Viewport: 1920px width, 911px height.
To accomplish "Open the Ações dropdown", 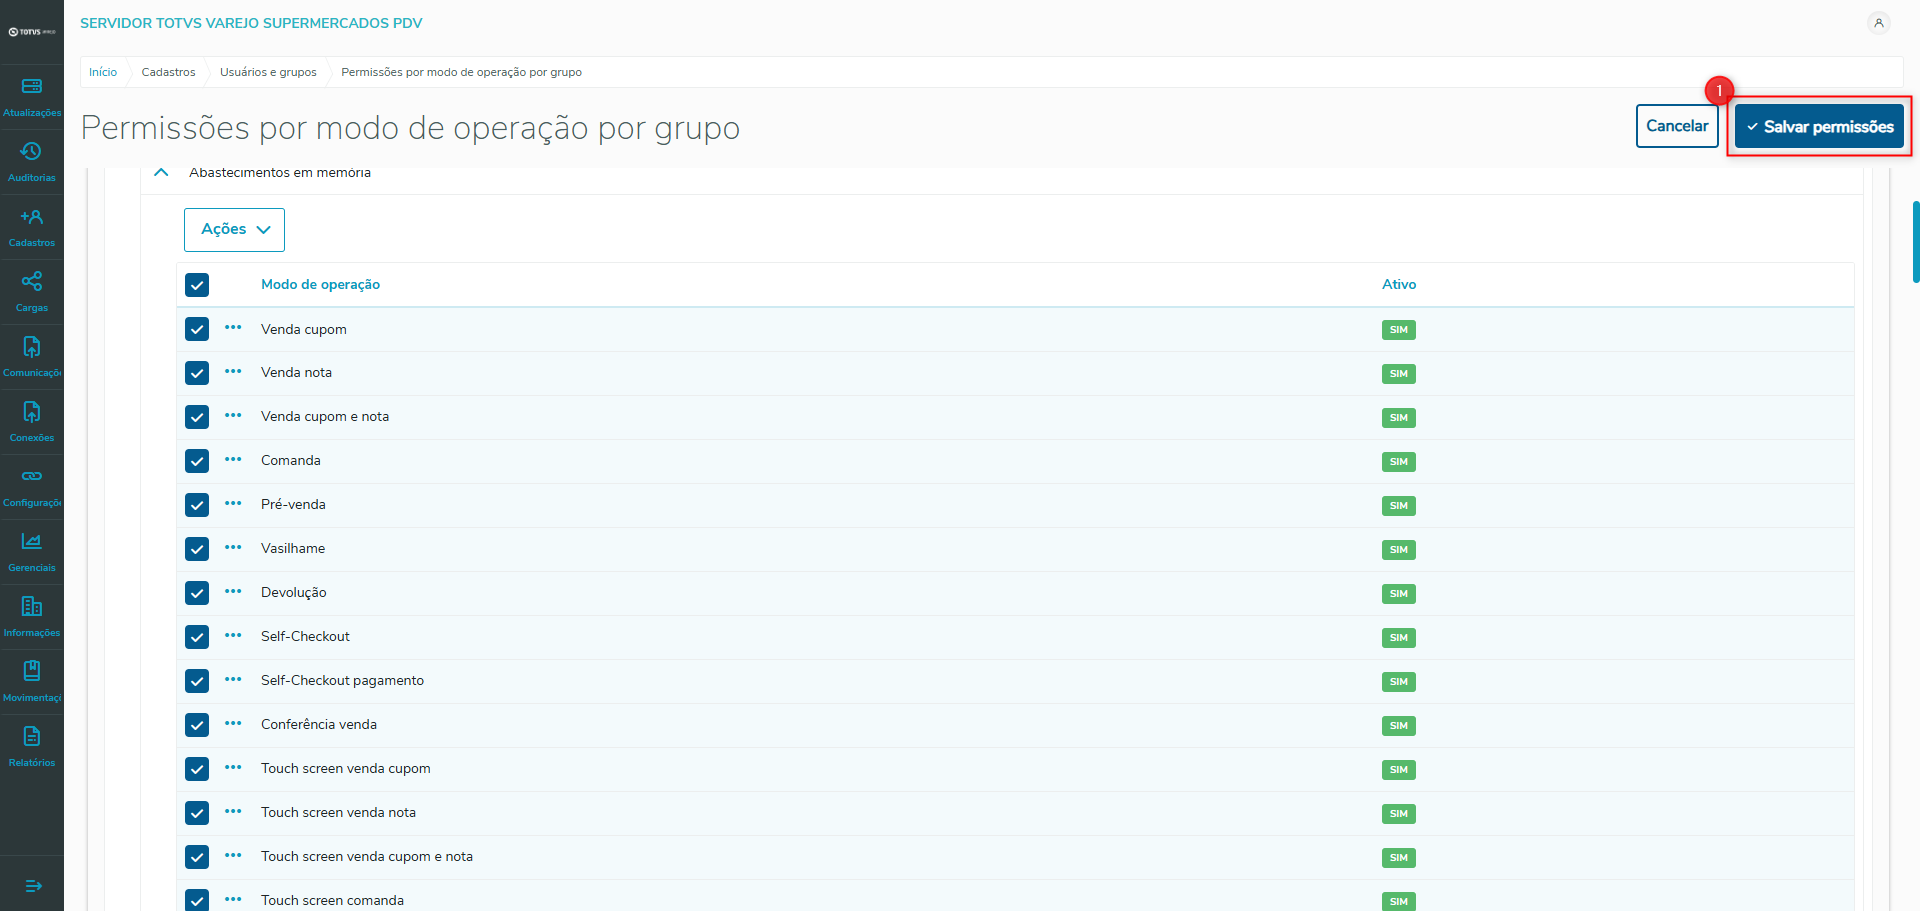I will 234,230.
